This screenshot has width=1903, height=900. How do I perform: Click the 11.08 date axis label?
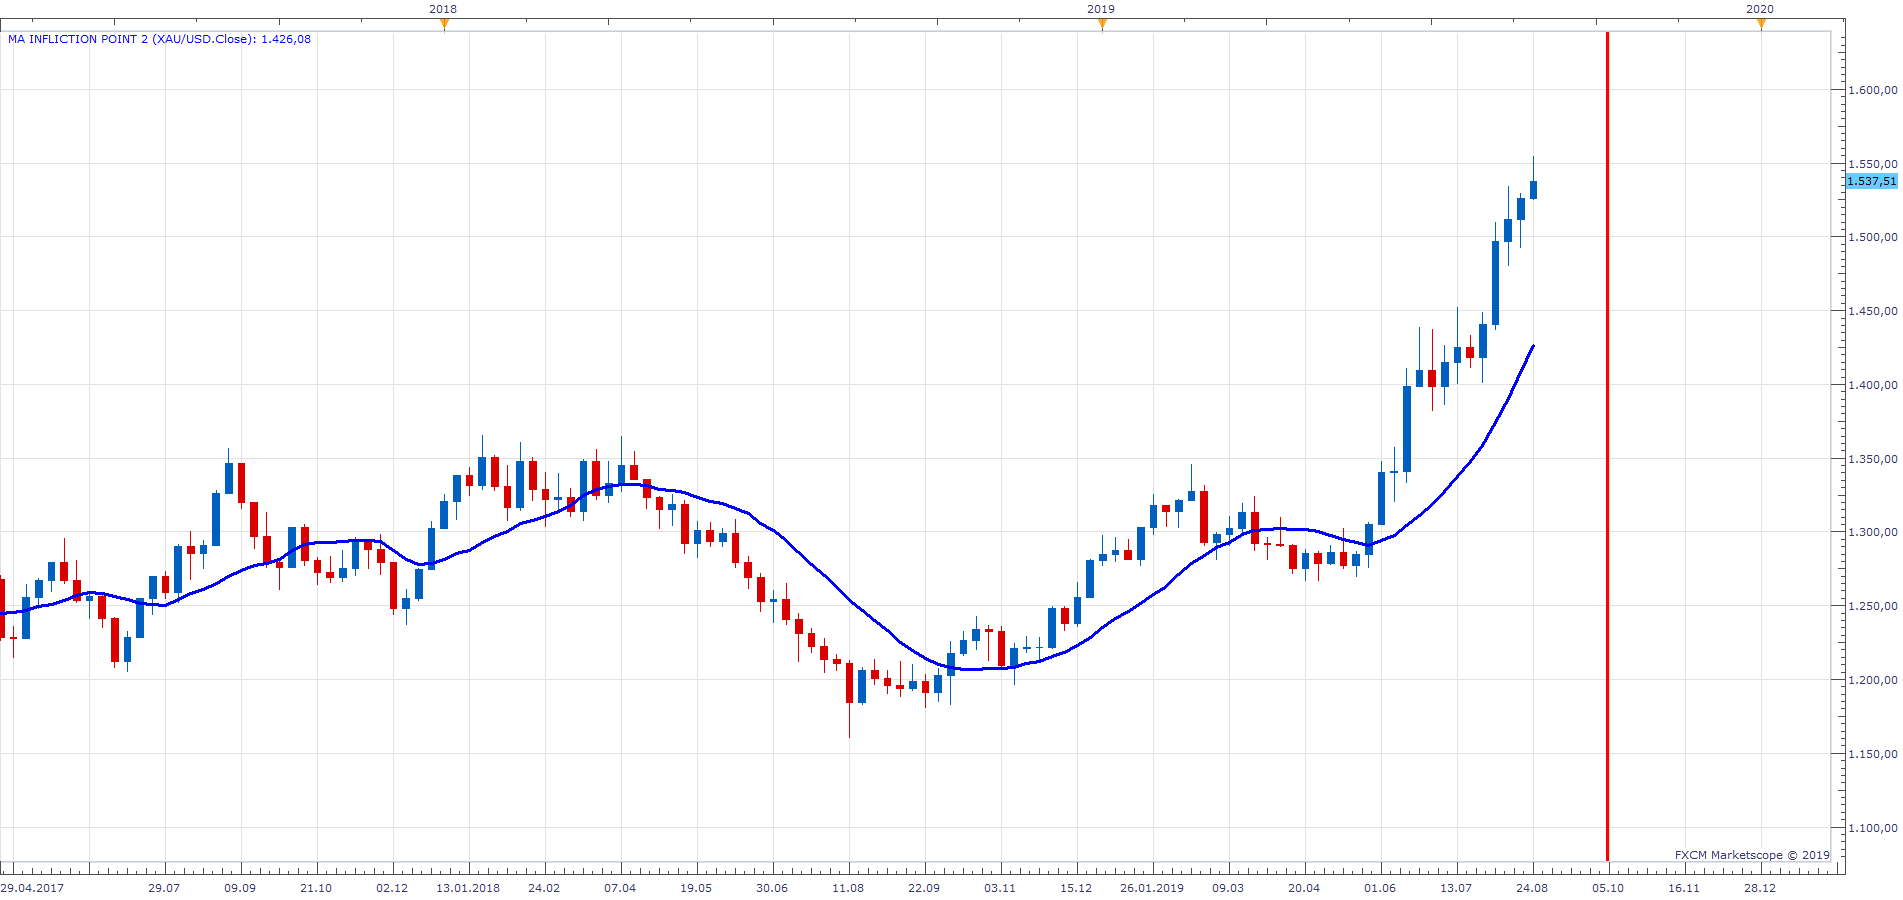pyautogui.click(x=848, y=888)
